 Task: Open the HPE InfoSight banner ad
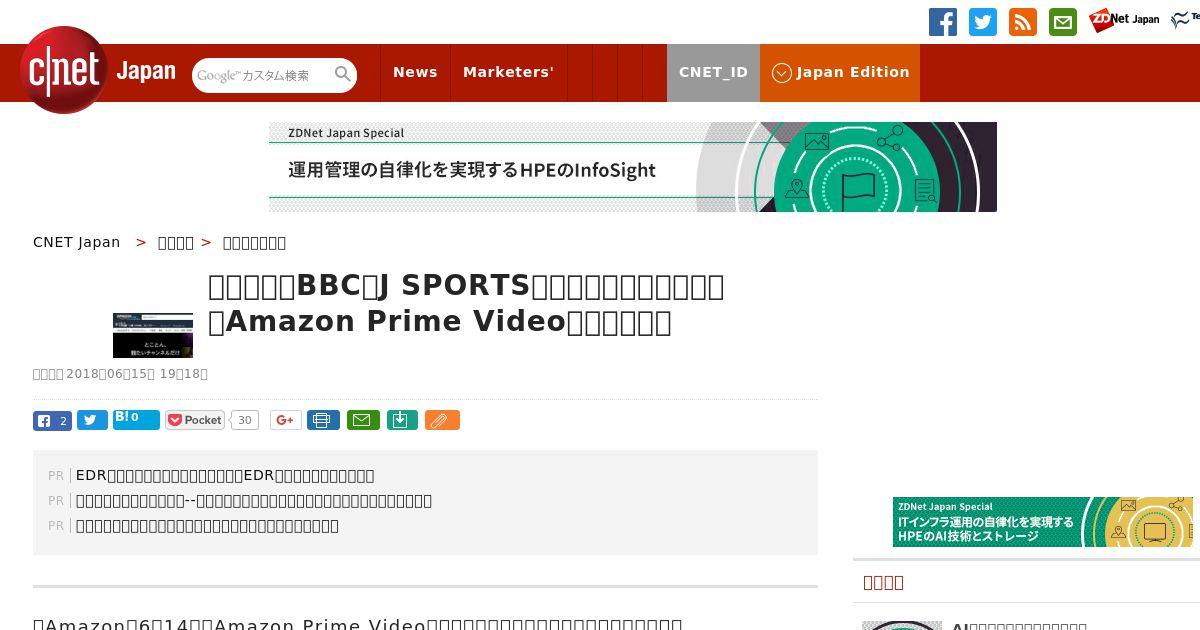tap(633, 167)
